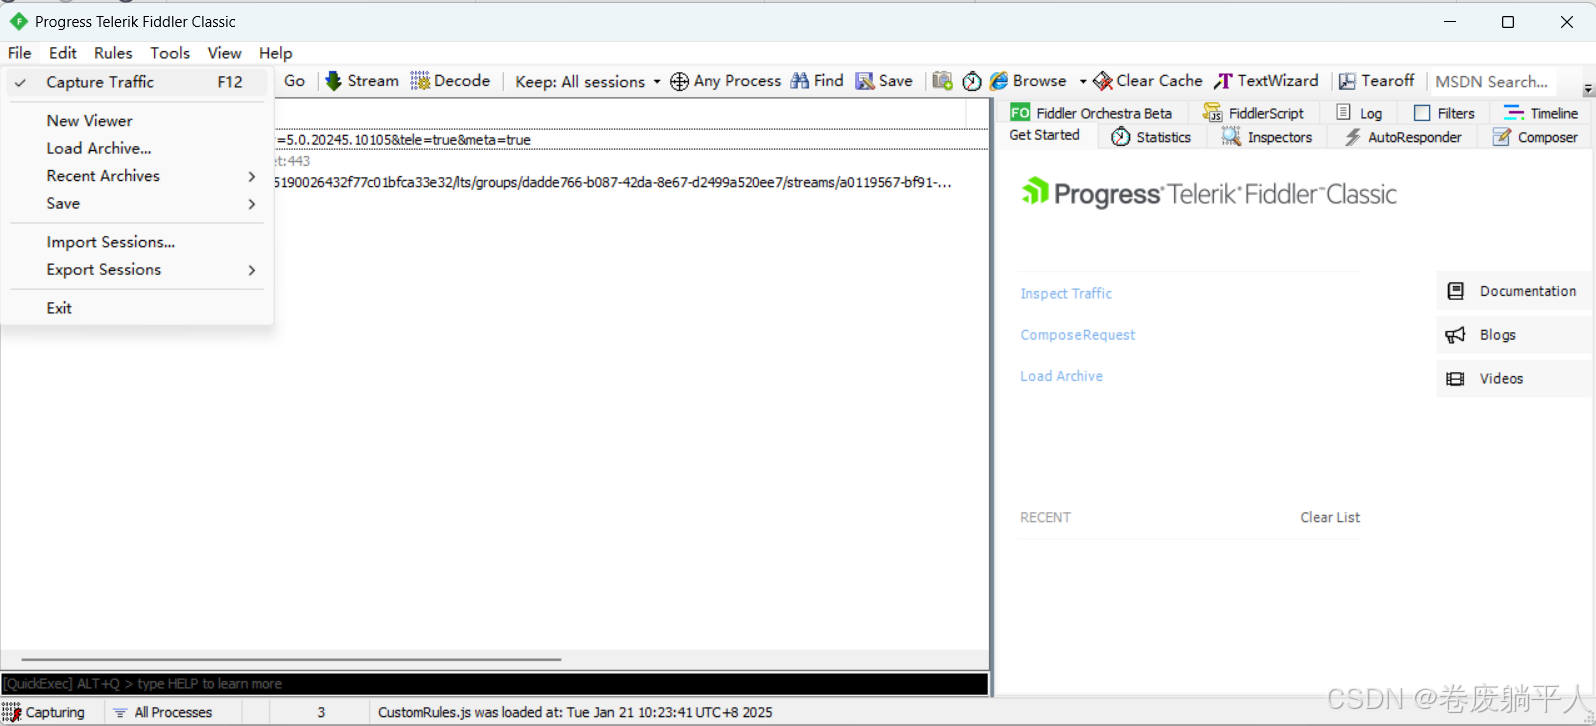Screen dimensions: 1596x726
Task: Choose Load Archive... in File menu
Action: pyautogui.click(x=139, y=148)
